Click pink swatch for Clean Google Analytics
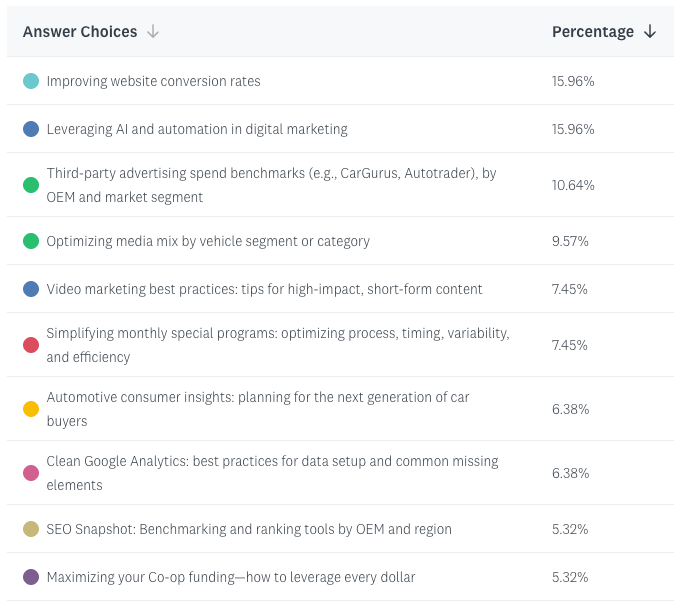Screen dimensions: 674x607 tap(31, 473)
